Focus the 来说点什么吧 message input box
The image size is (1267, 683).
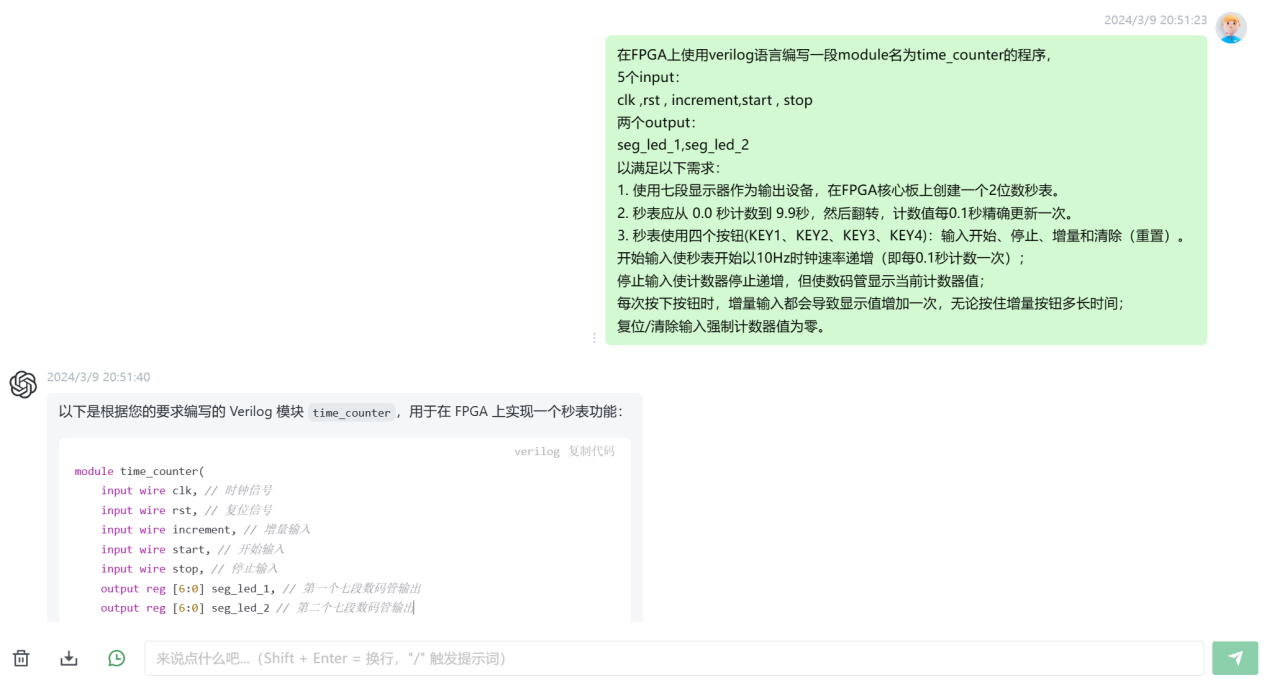[x=674, y=658]
